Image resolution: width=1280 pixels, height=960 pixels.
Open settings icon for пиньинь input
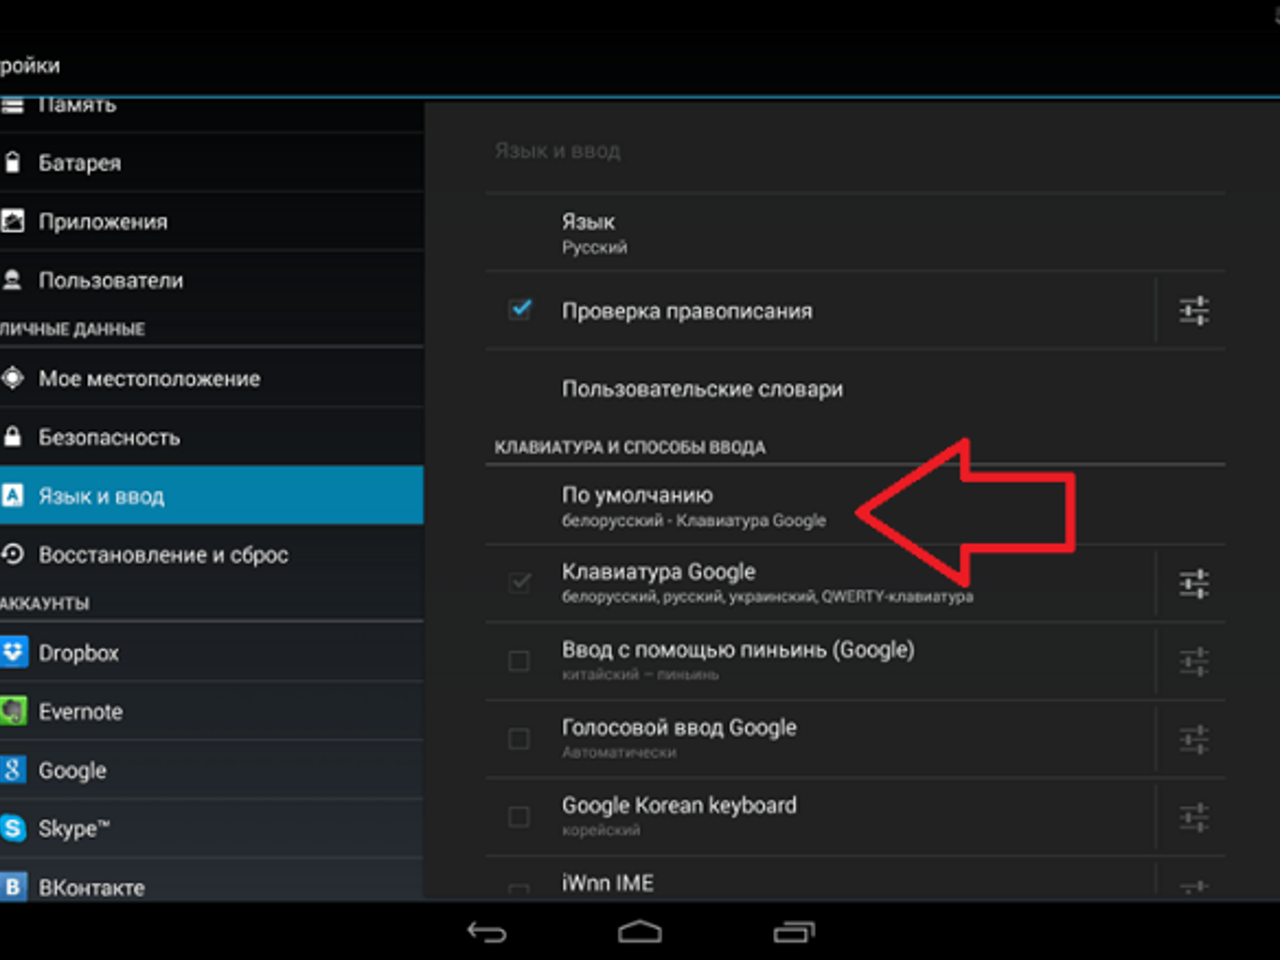click(1194, 661)
